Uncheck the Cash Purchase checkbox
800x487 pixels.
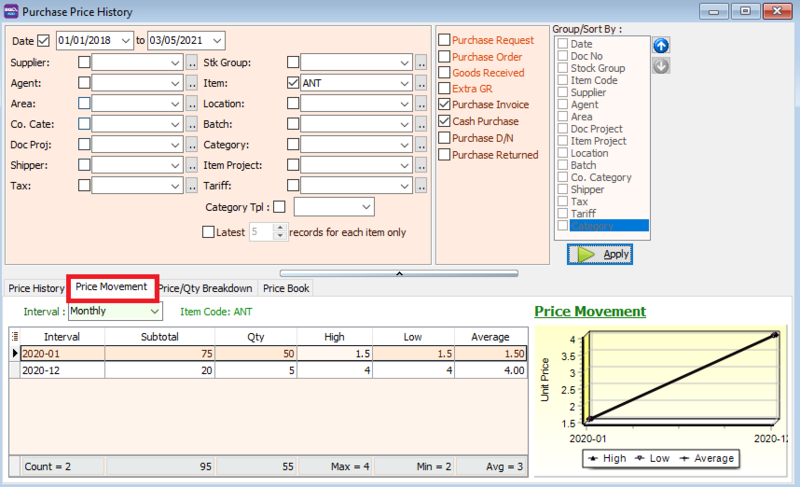(444, 121)
